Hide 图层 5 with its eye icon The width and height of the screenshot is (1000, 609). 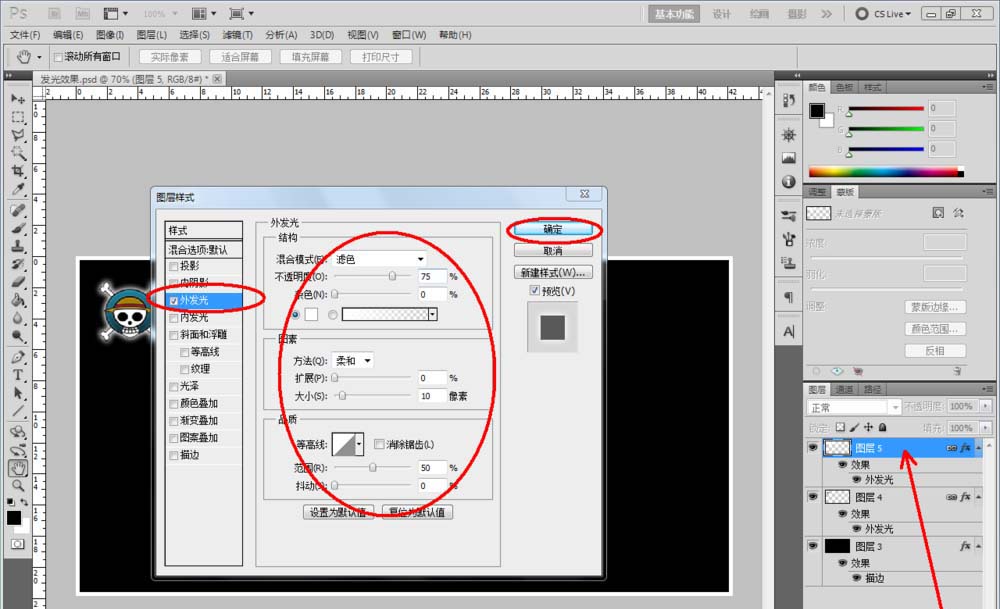click(812, 448)
